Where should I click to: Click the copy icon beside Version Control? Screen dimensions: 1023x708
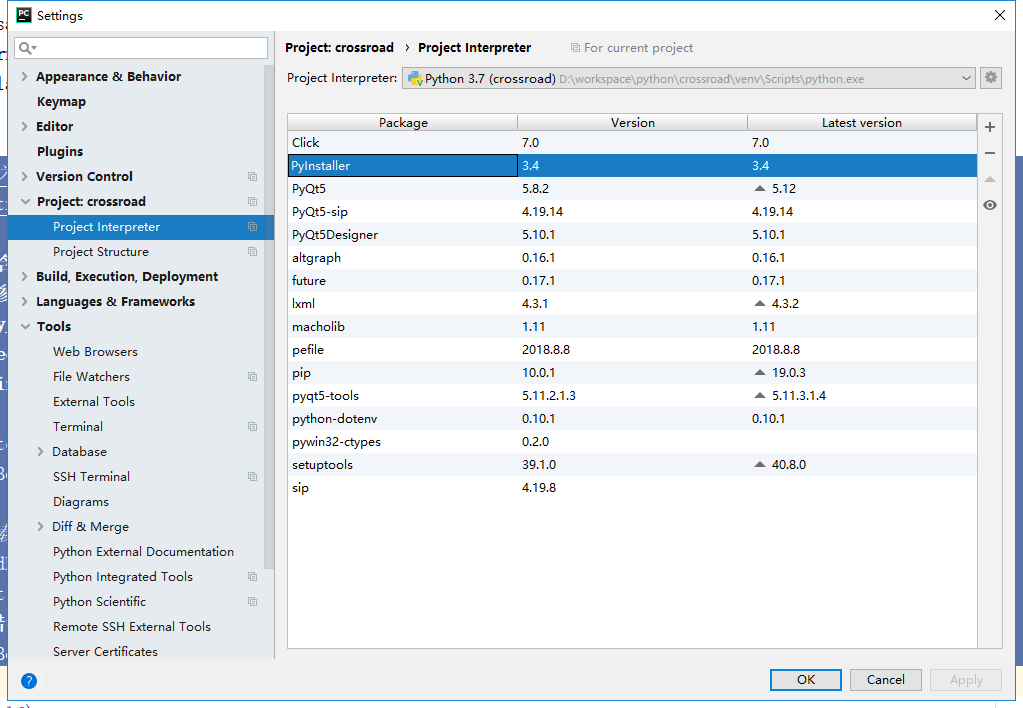(252, 177)
